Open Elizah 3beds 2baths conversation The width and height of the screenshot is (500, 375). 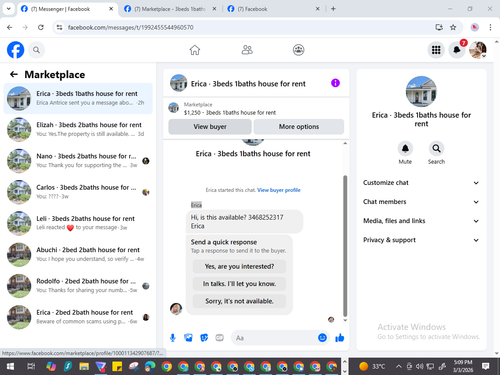click(78, 129)
